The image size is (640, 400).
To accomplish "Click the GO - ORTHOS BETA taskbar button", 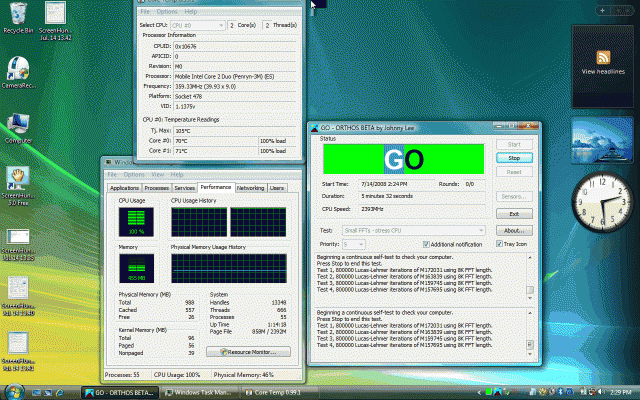I will 120,393.
